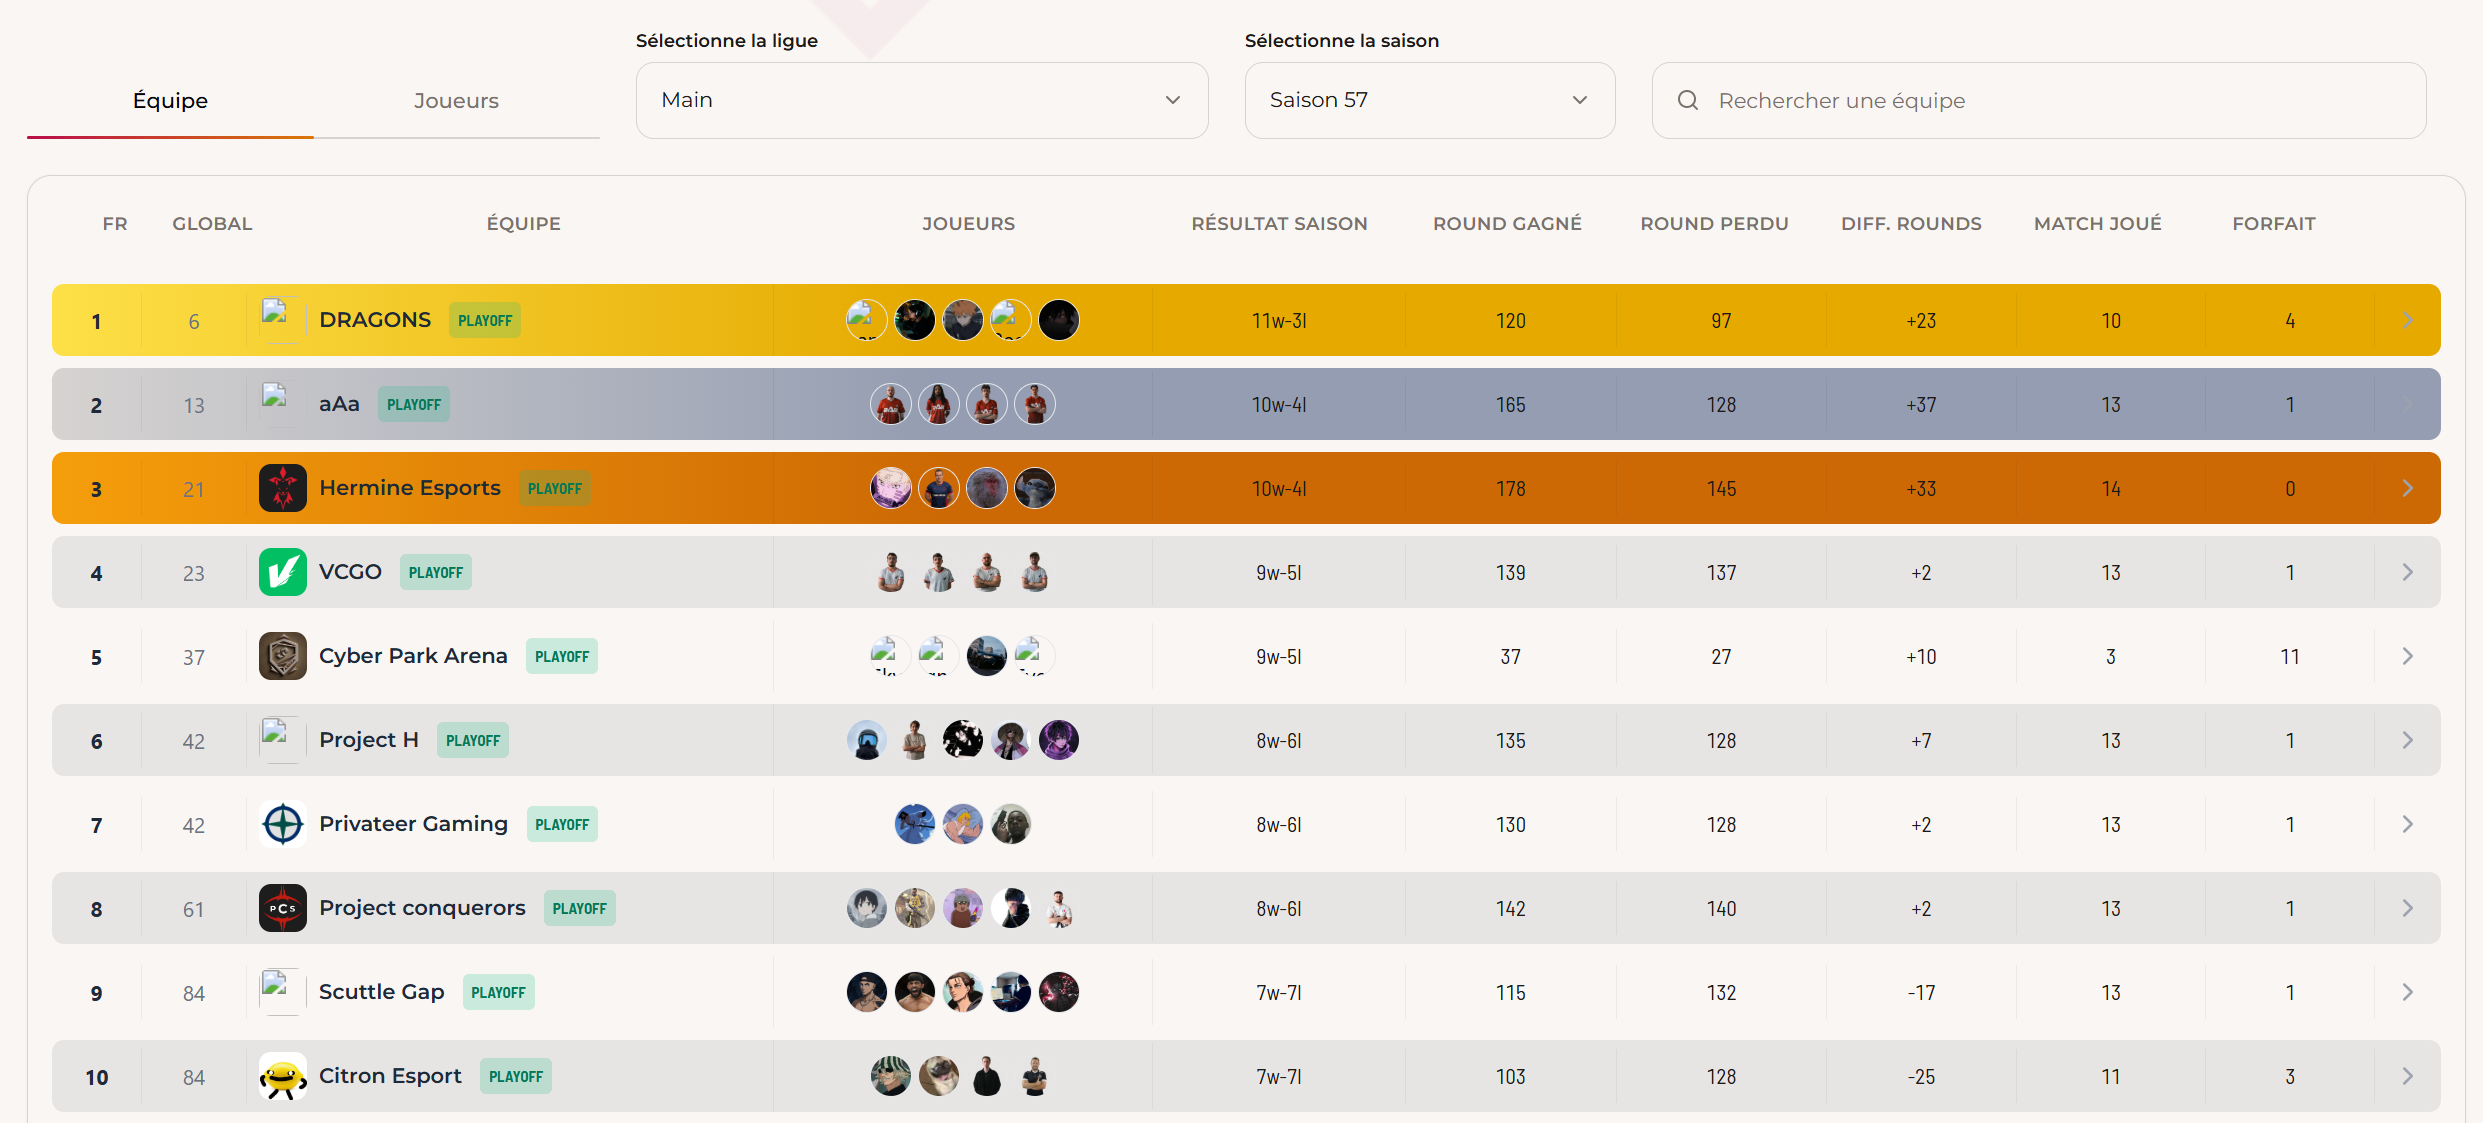Focus the Rechercher une équipe search field
2483x1123 pixels.
coord(2039,100)
